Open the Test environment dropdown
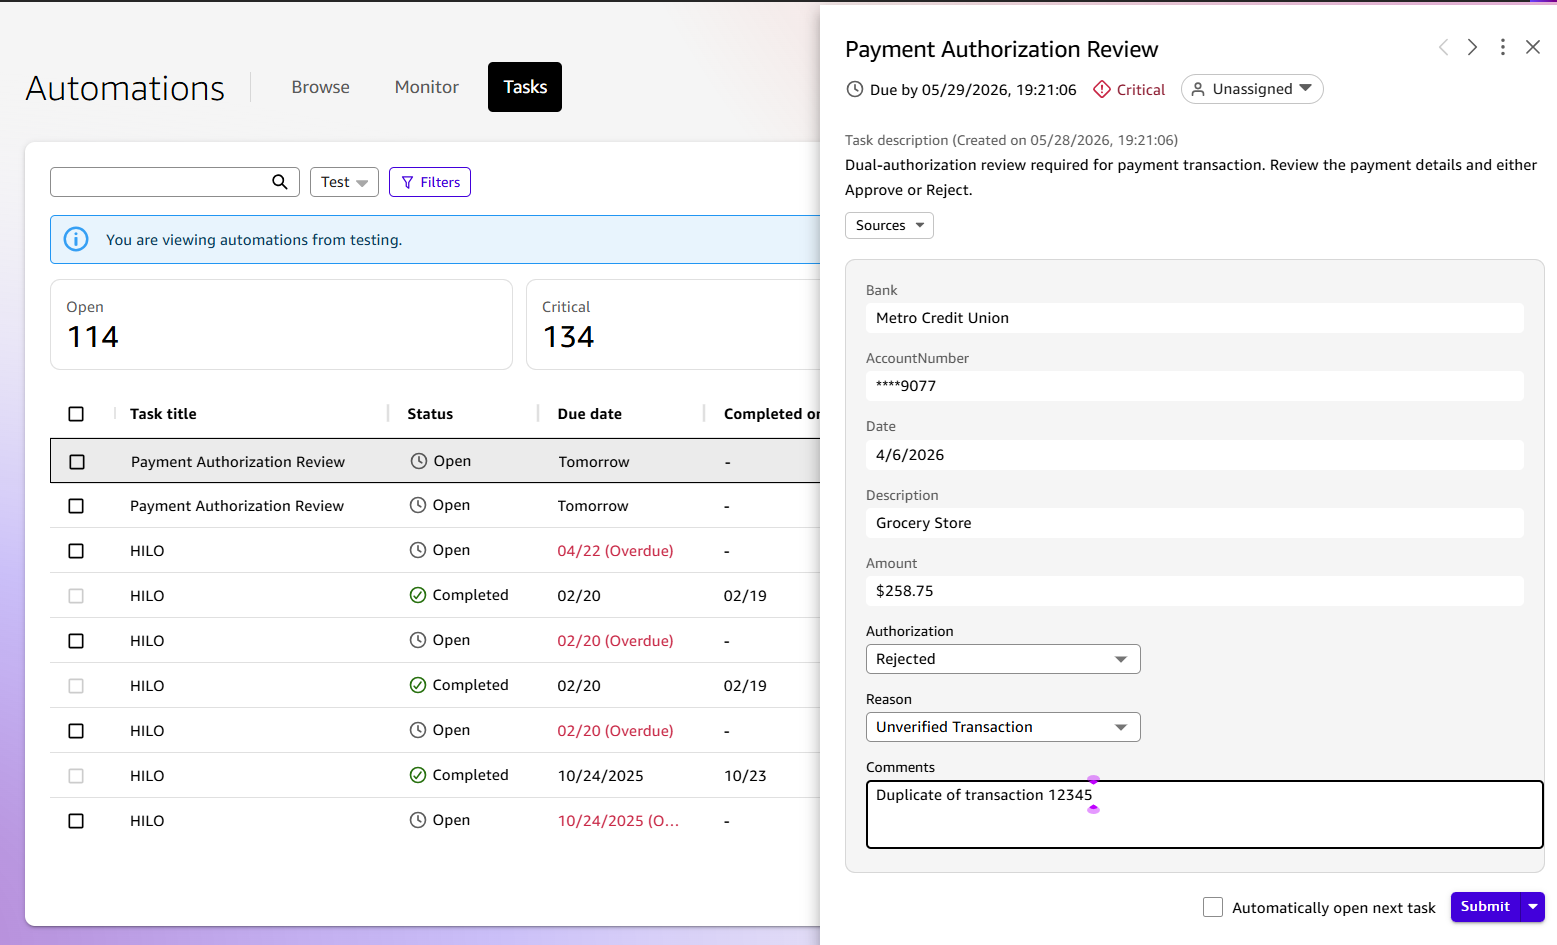The image size is (1557, 945). coord(344,182)
